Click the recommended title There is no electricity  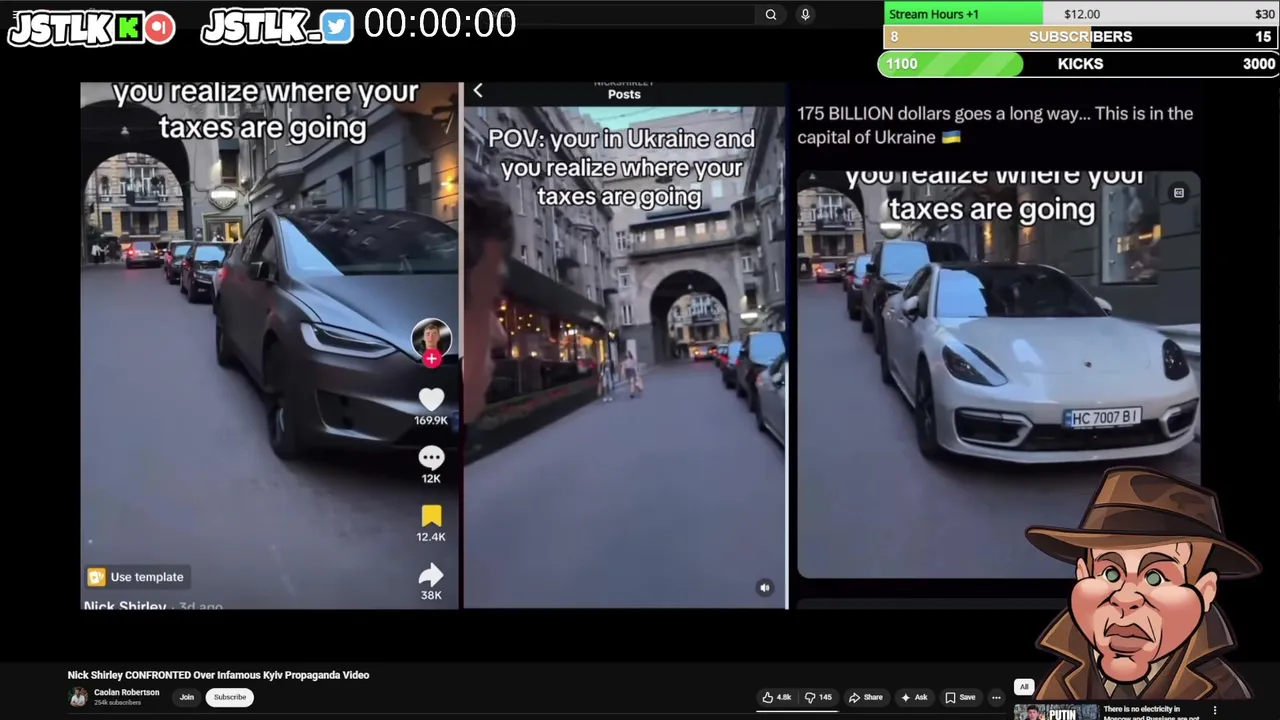click(x=1150, y=713)
